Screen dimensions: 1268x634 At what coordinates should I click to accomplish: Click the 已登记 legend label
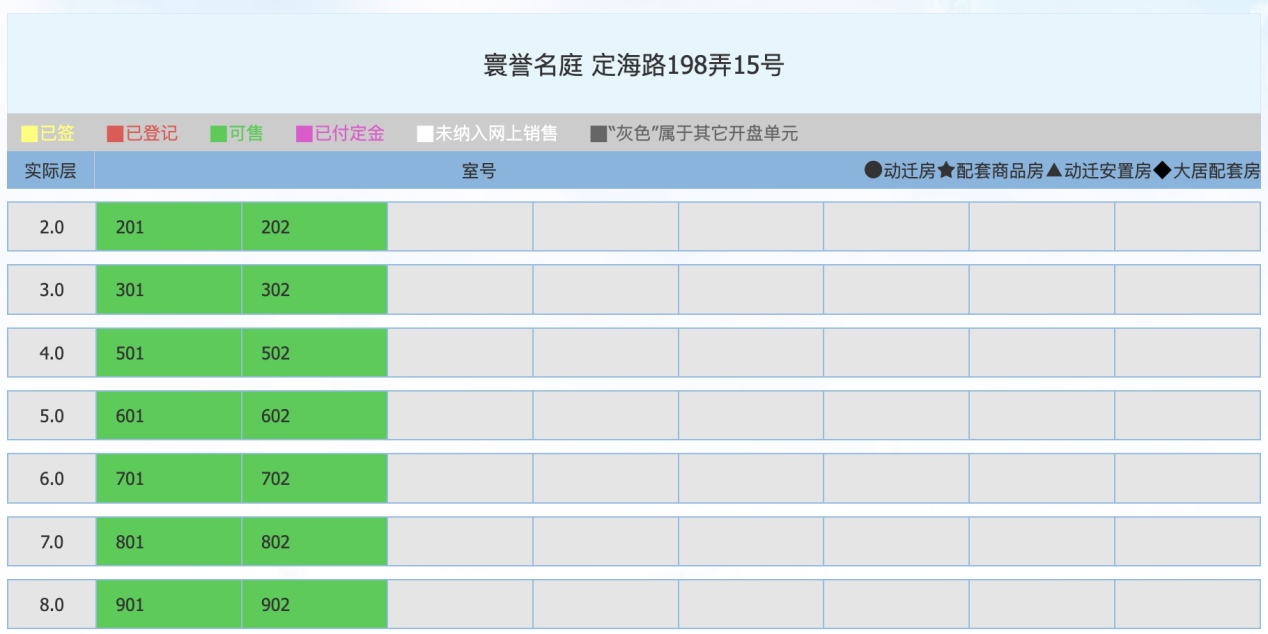[152, 134]
